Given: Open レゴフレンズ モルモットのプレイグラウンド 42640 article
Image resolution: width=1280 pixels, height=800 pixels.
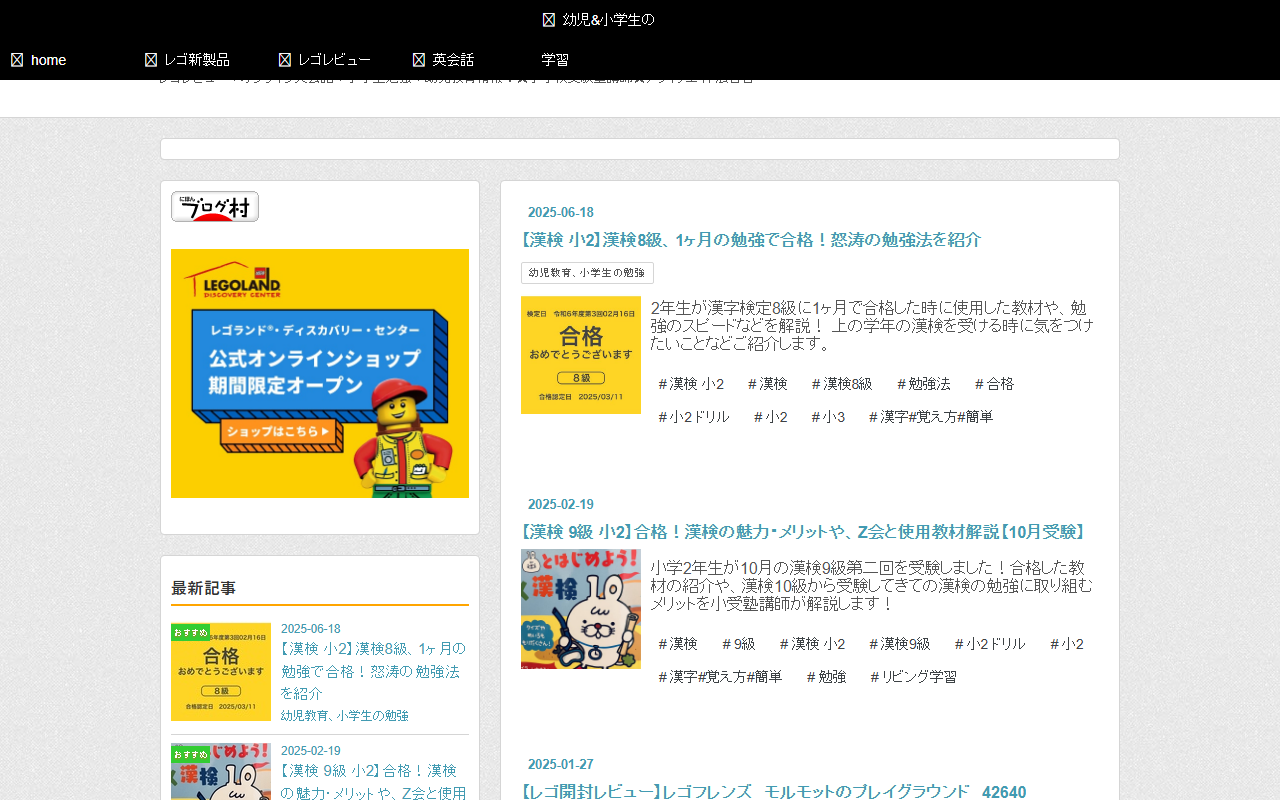Looking at the screenshot, I should pyautogui.click(x=774, y=792).
